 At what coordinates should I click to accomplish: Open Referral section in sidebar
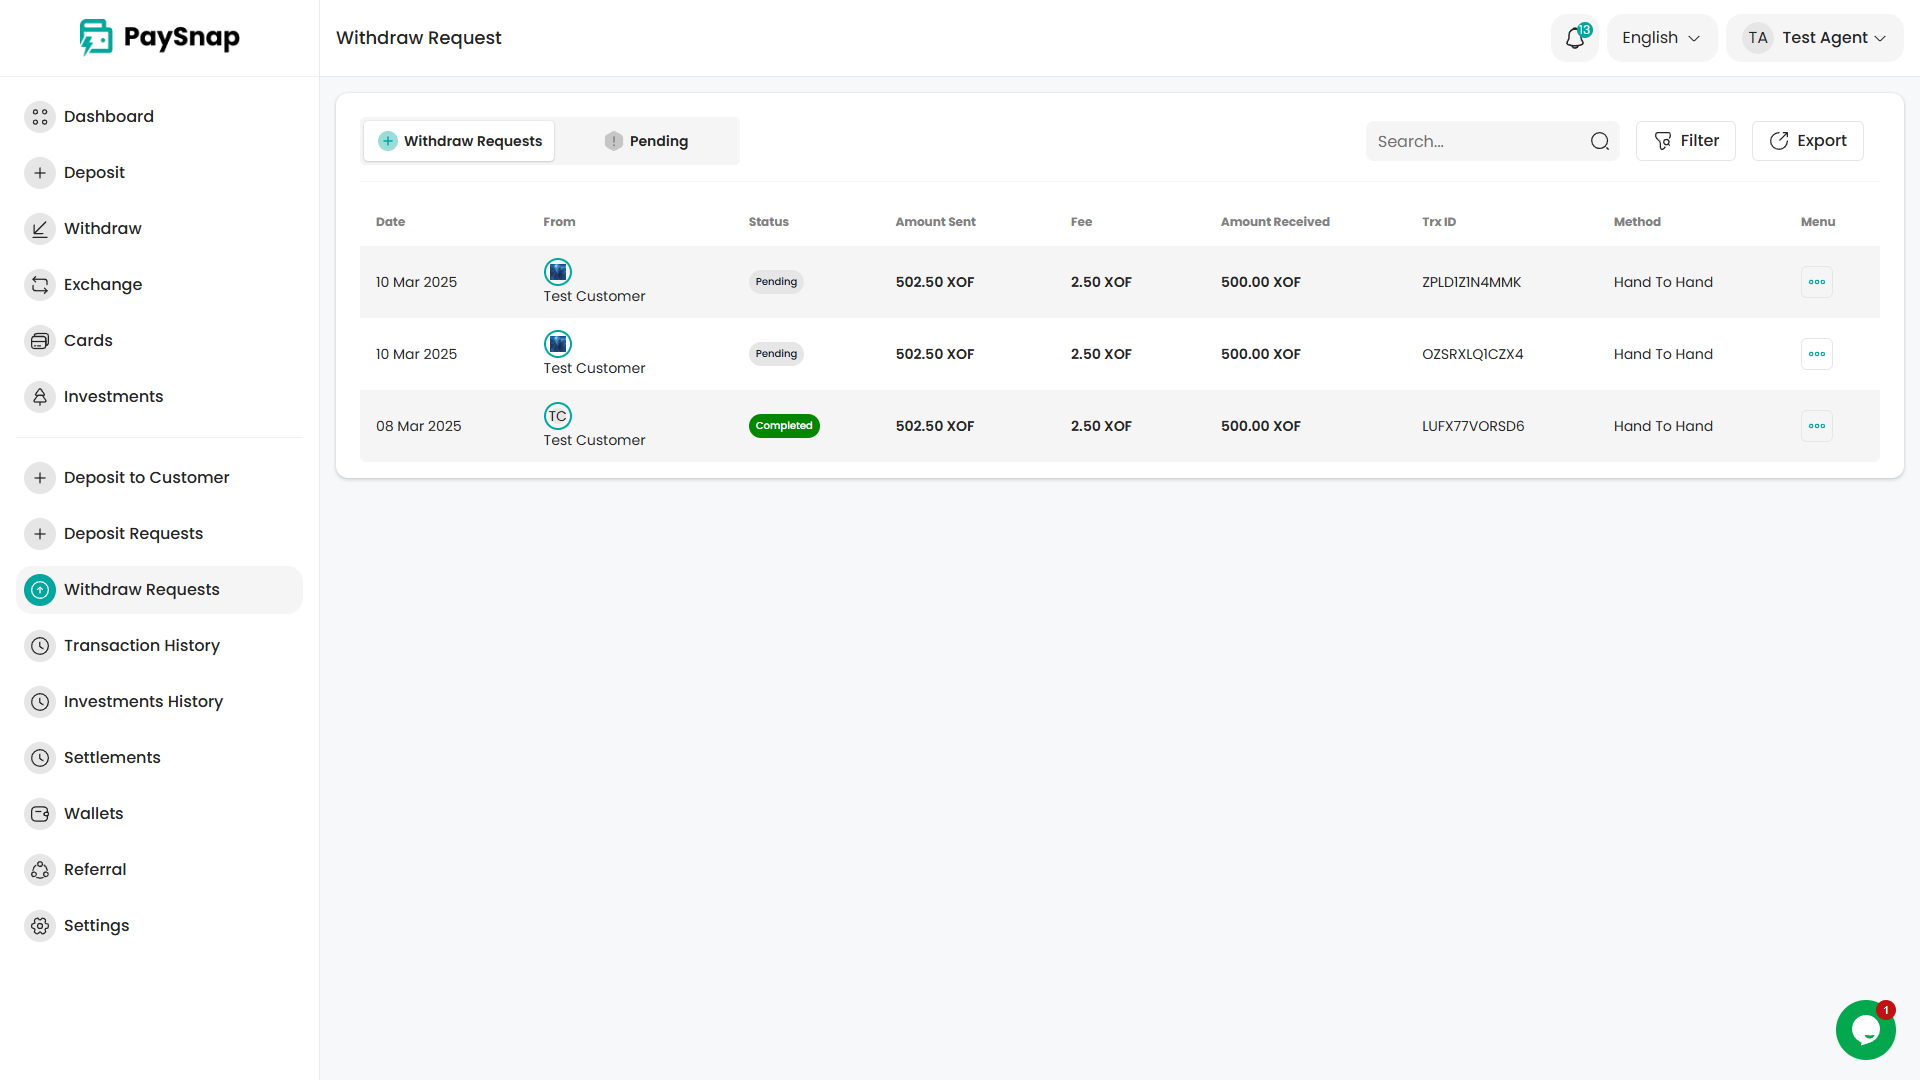point(95,870)
